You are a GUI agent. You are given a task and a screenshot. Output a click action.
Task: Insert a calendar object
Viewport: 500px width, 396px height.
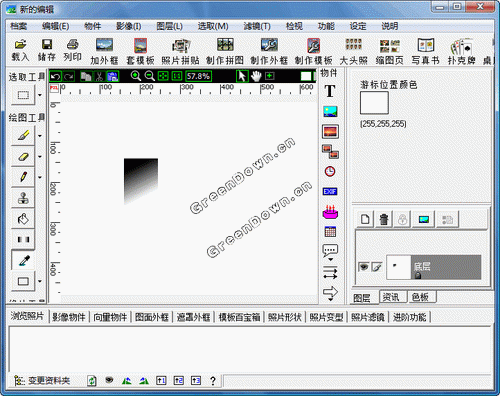(x=330, y=231)
